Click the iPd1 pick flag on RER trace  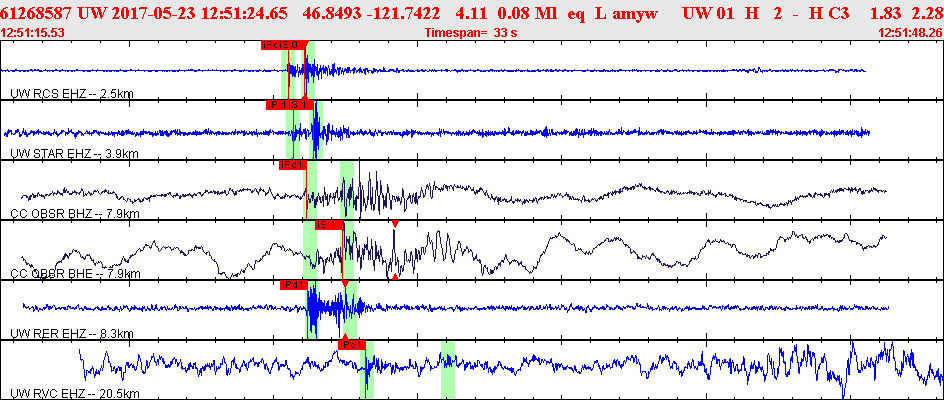click(x=294, y=285)
